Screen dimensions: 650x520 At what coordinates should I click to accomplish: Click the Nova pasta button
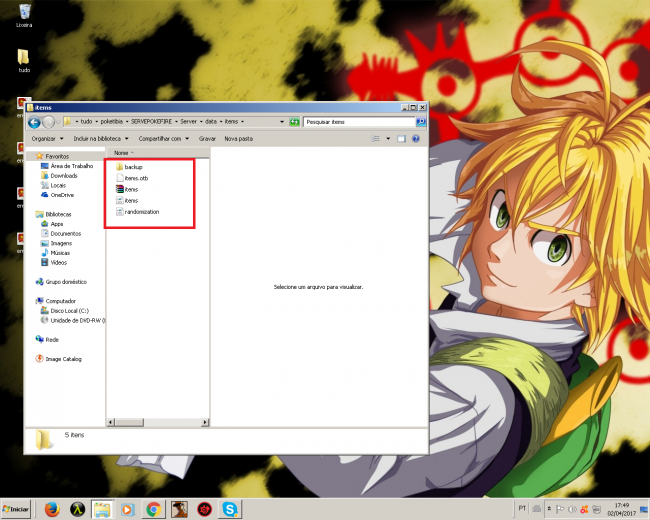(x=238, y=139)
